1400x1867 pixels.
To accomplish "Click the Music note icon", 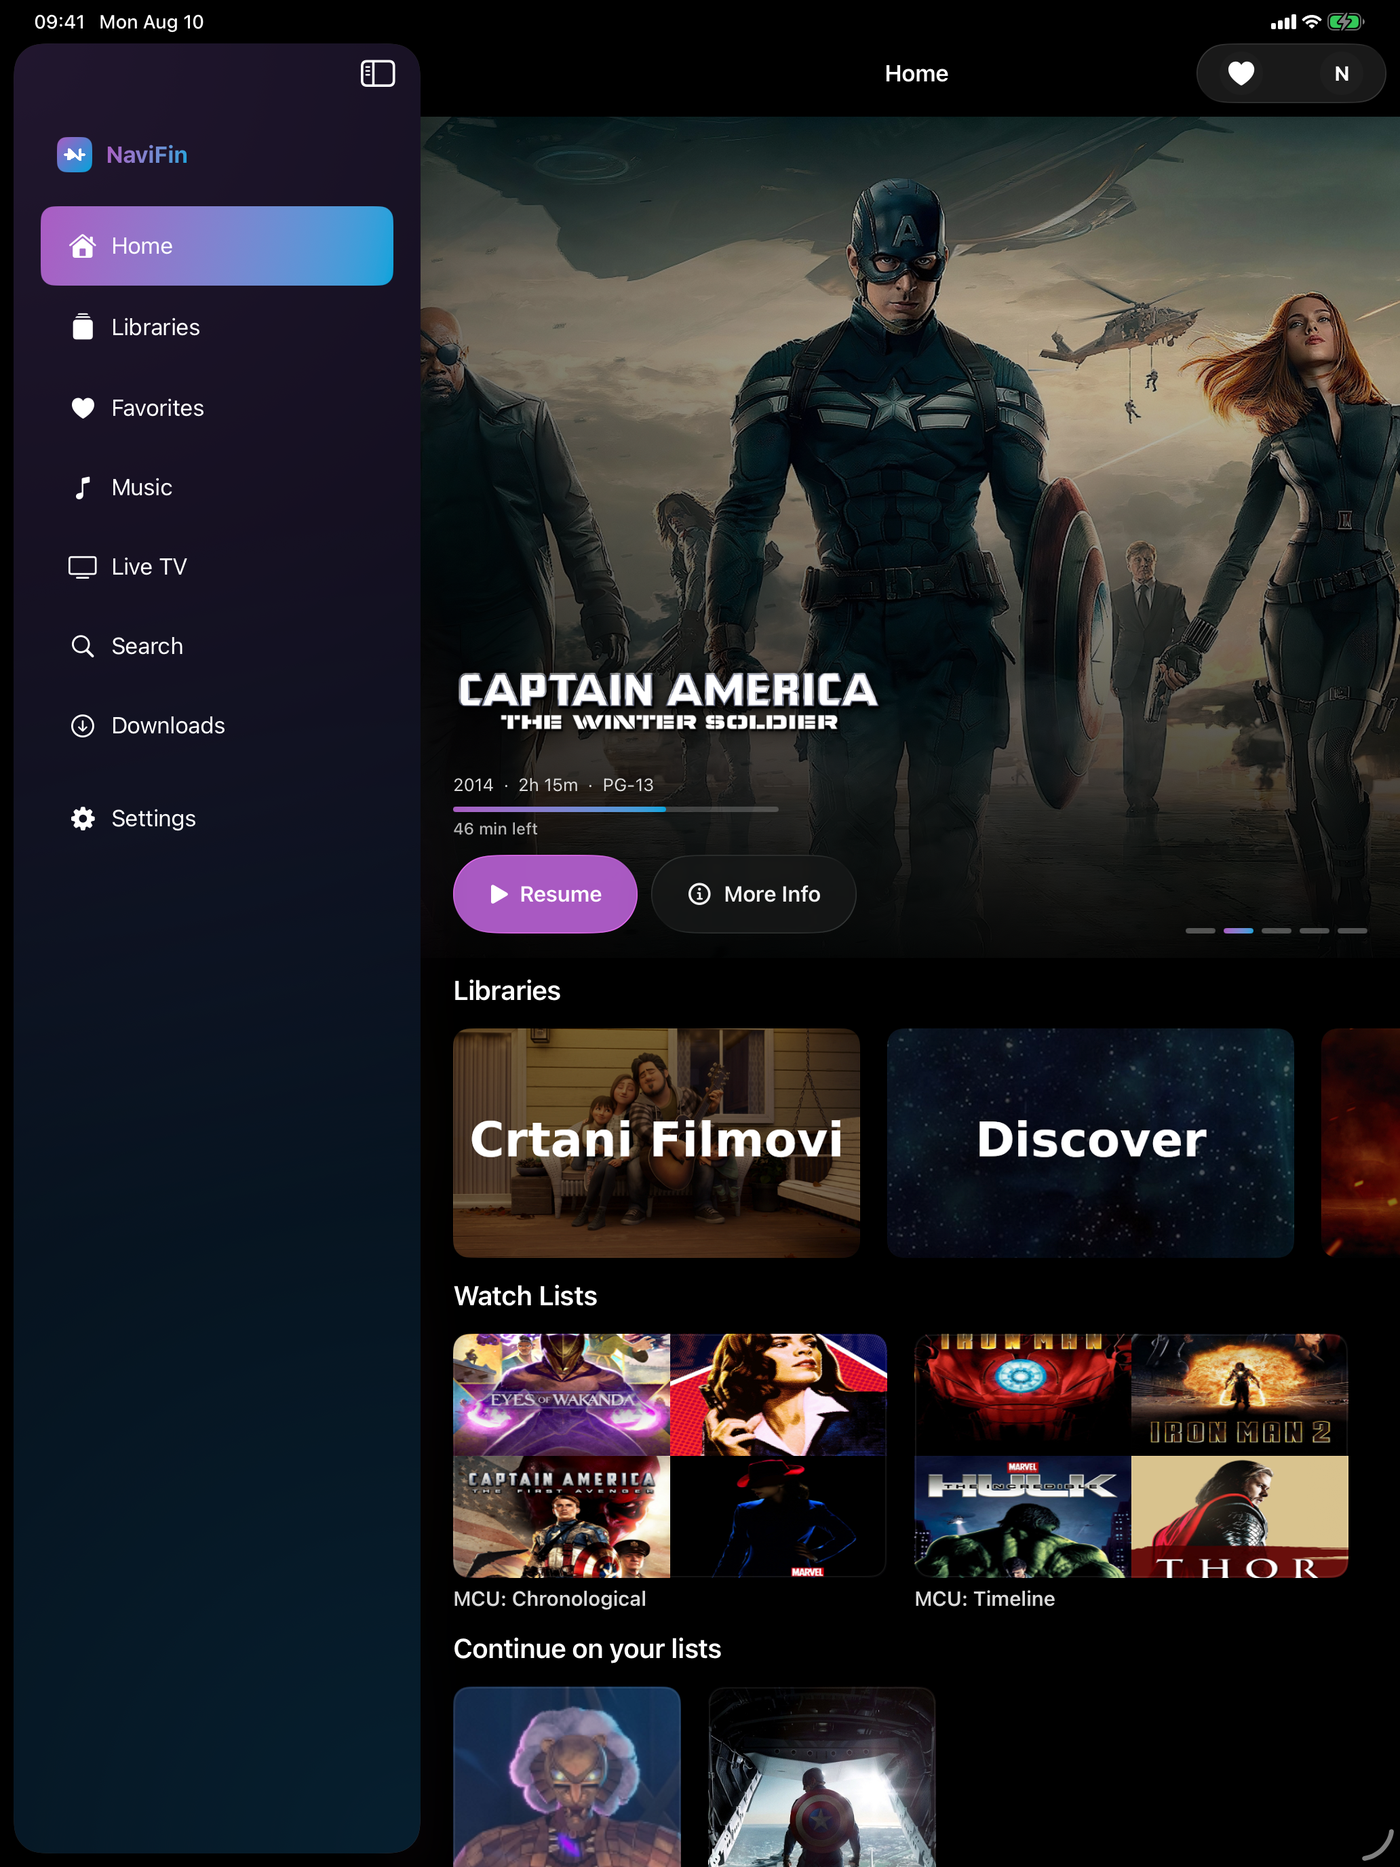I will click(x=83, y=487).
